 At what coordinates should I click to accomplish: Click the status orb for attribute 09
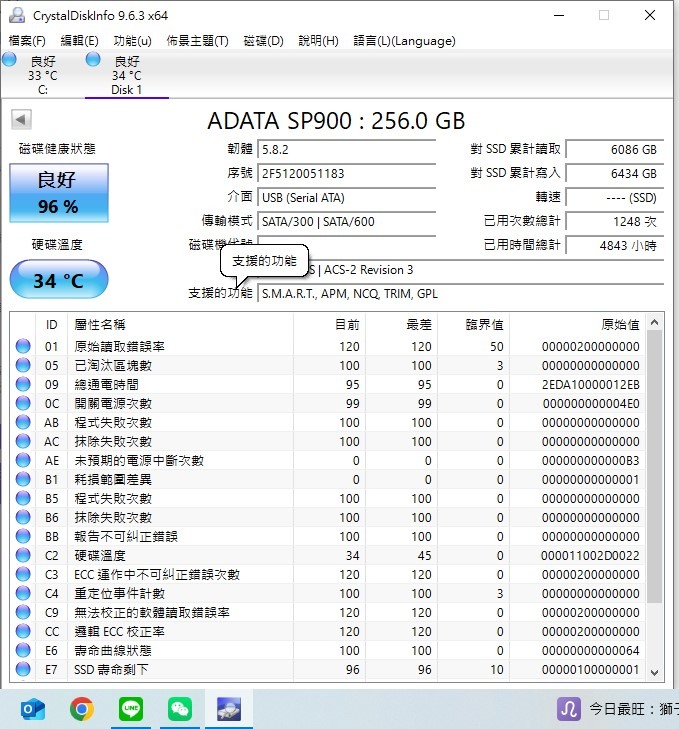(23, 384)
